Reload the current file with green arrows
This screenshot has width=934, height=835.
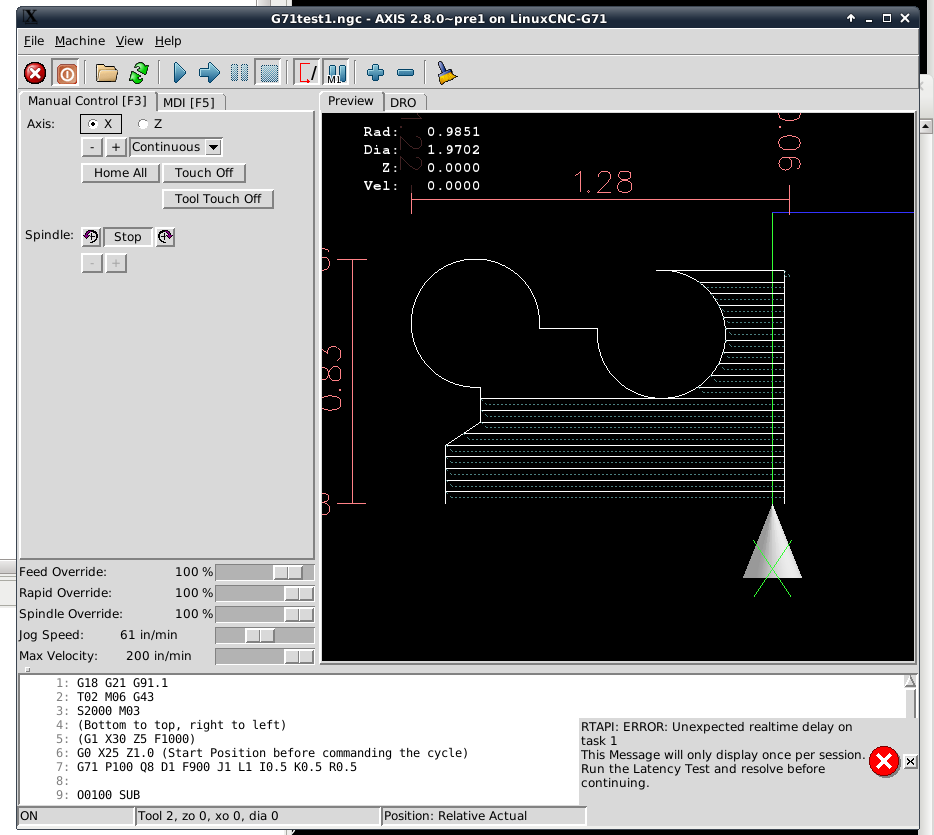(139, 73)
